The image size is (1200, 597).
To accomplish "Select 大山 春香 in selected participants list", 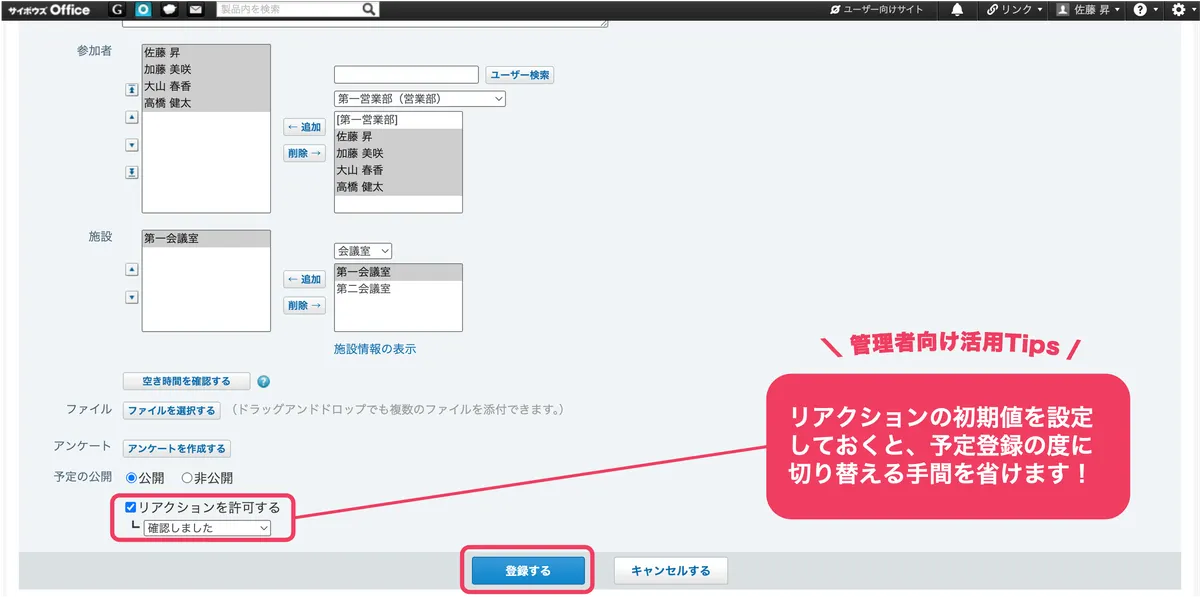I will 206,86.
